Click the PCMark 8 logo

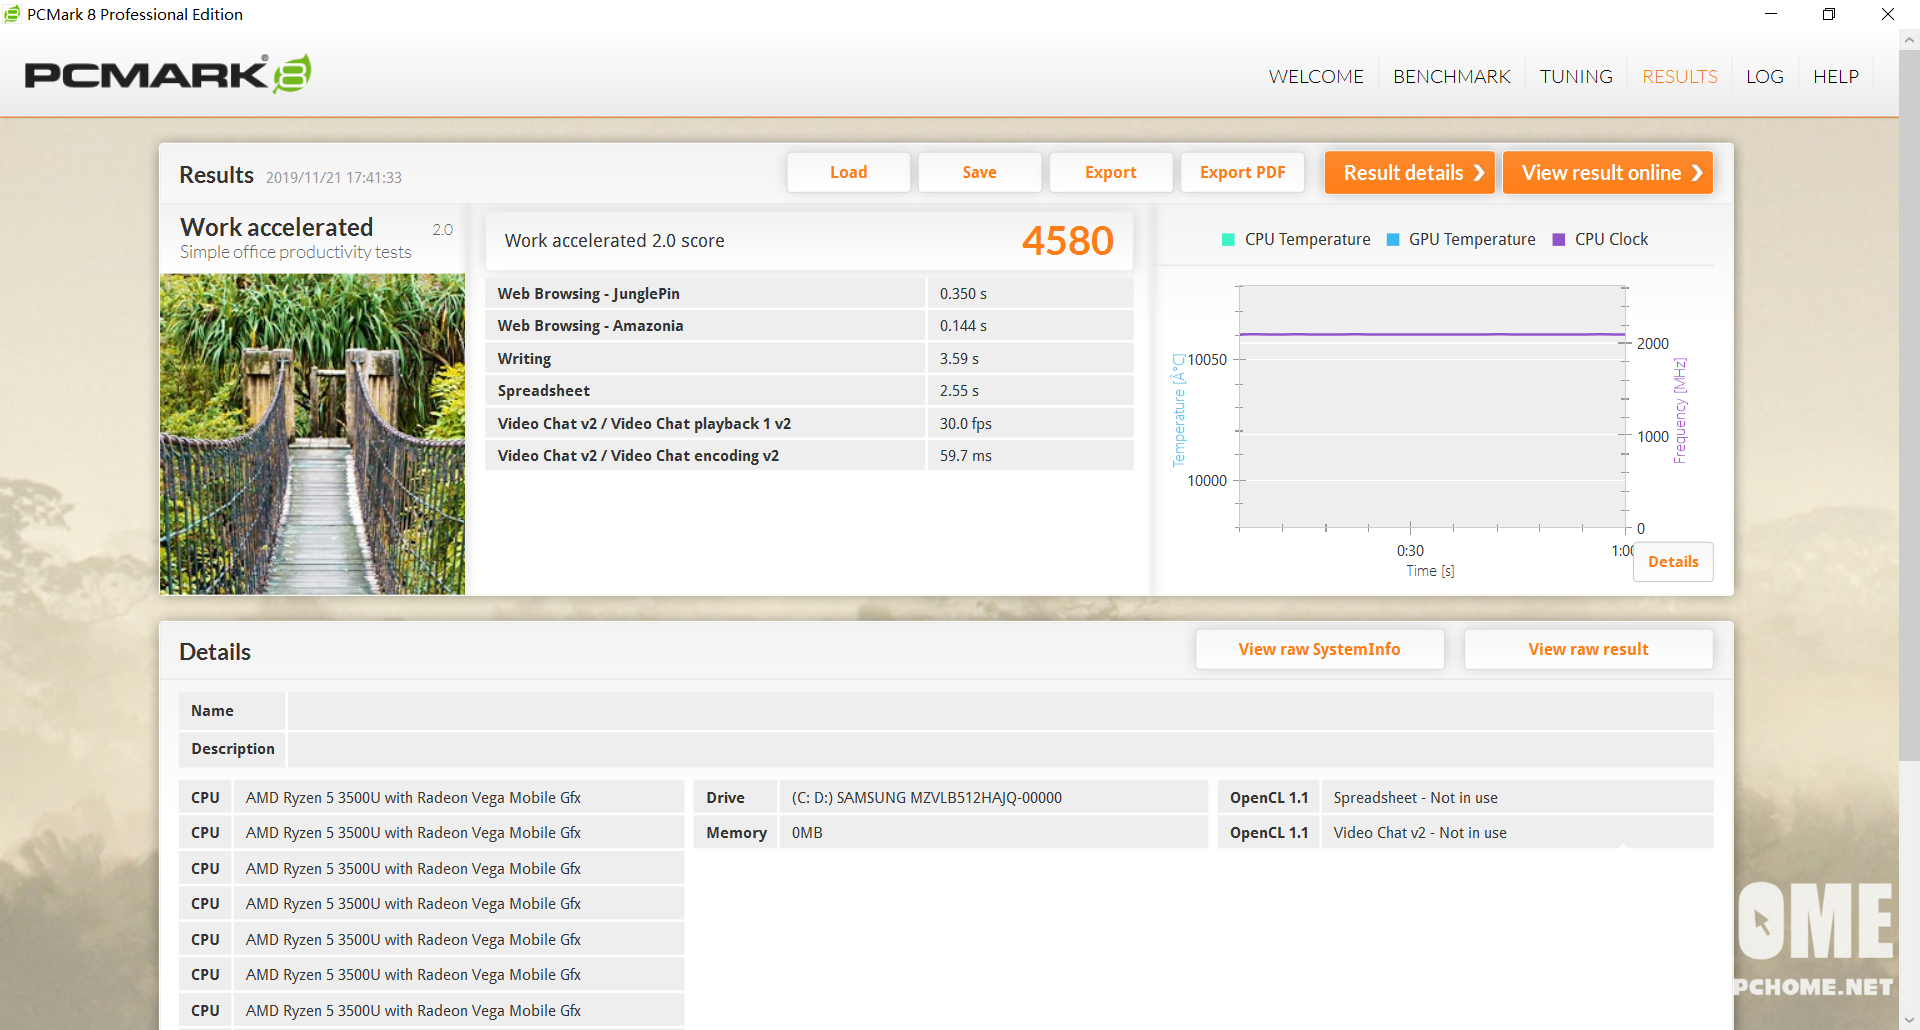(x=167, y=75)
